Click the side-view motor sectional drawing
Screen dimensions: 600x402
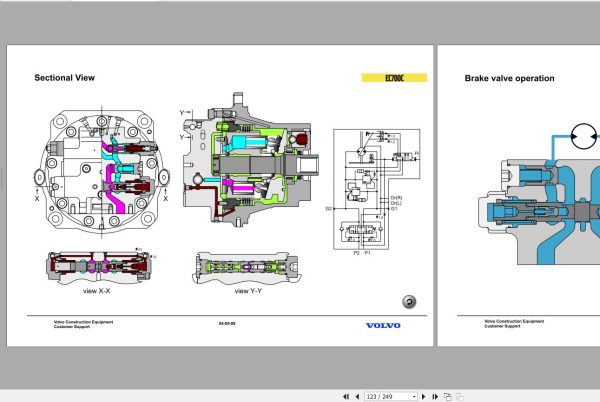(x=250, y=159)
